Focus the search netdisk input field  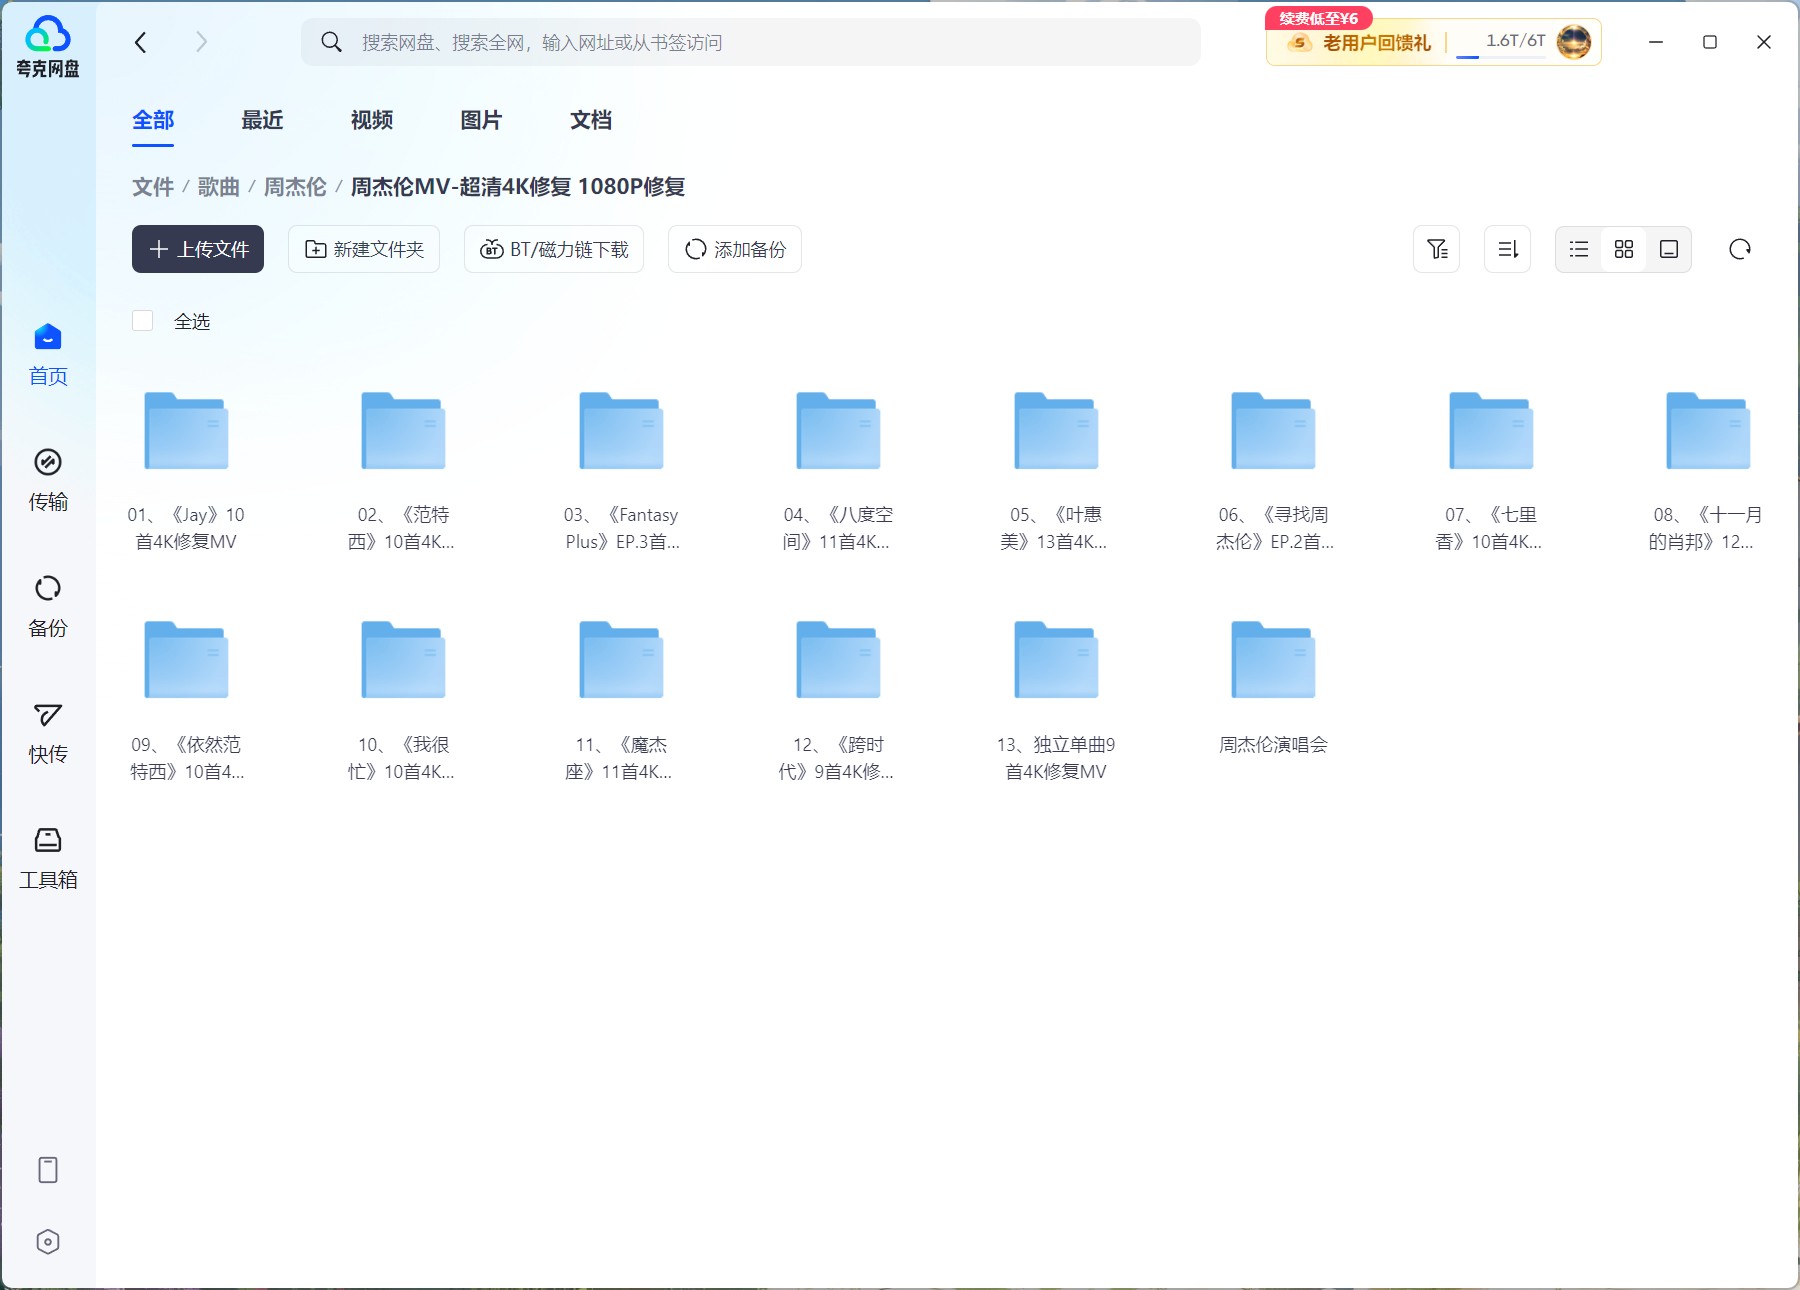click(x=751, y=42)
